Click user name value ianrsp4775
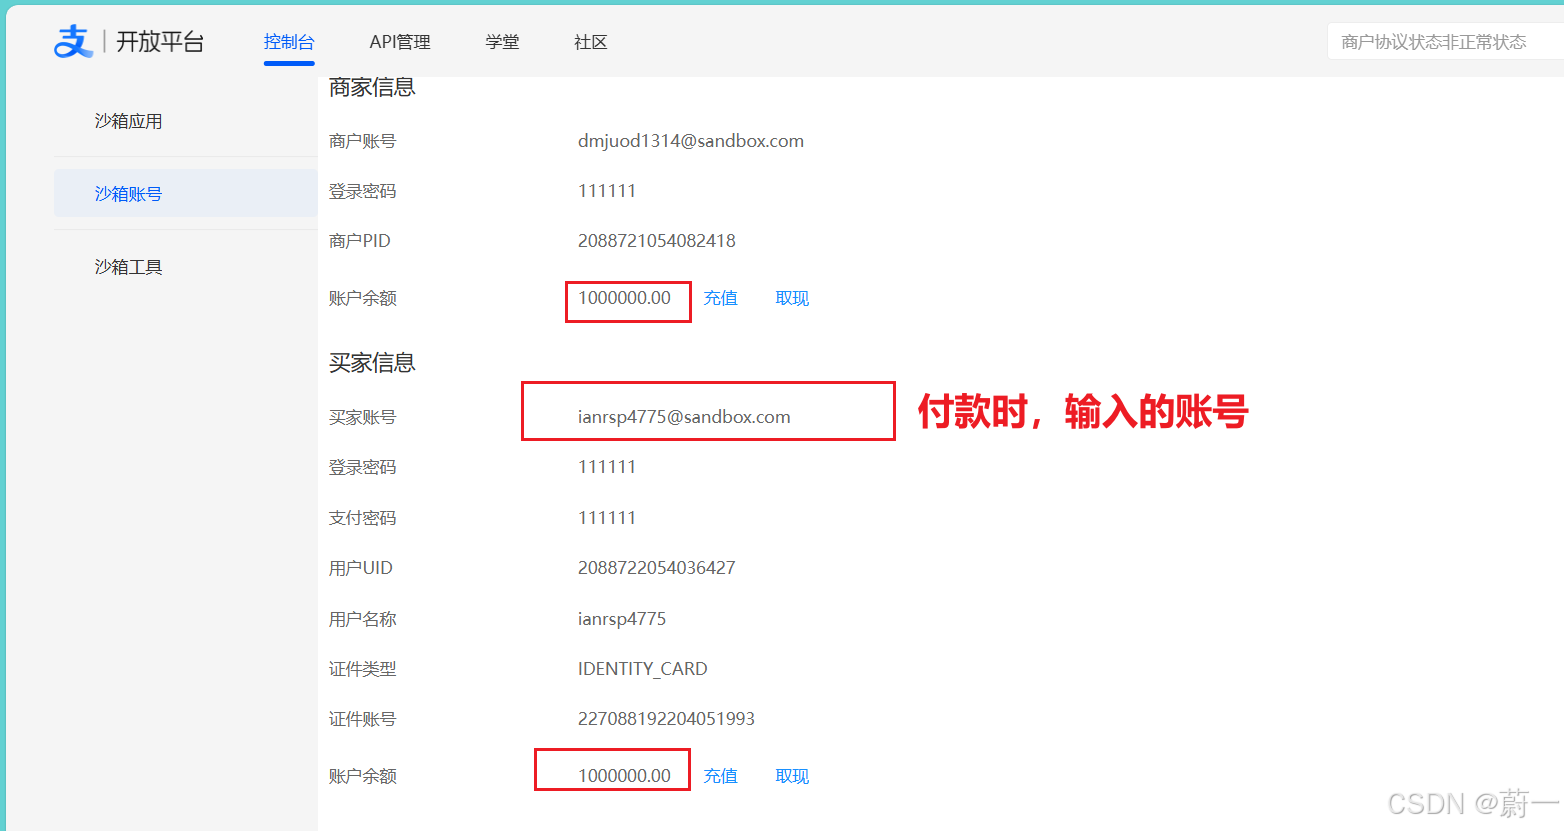 [x=622, y=619]
